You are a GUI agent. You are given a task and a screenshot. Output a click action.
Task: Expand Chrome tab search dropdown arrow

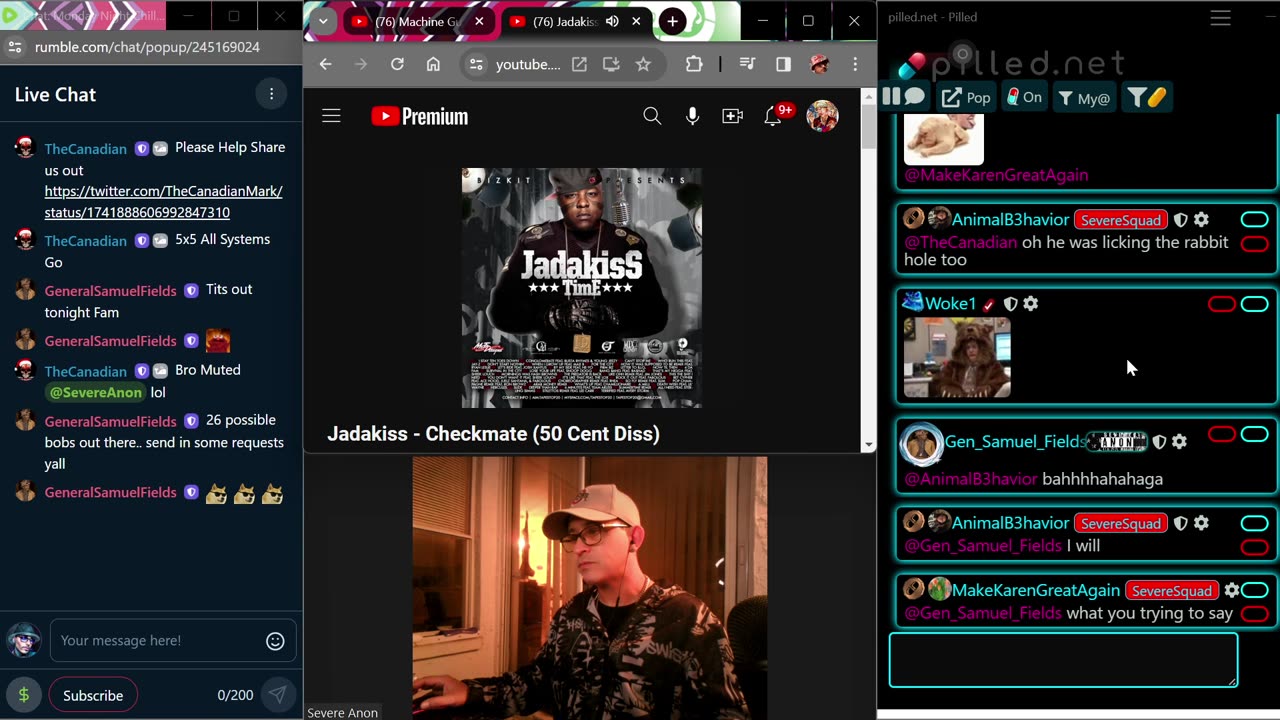323,21
